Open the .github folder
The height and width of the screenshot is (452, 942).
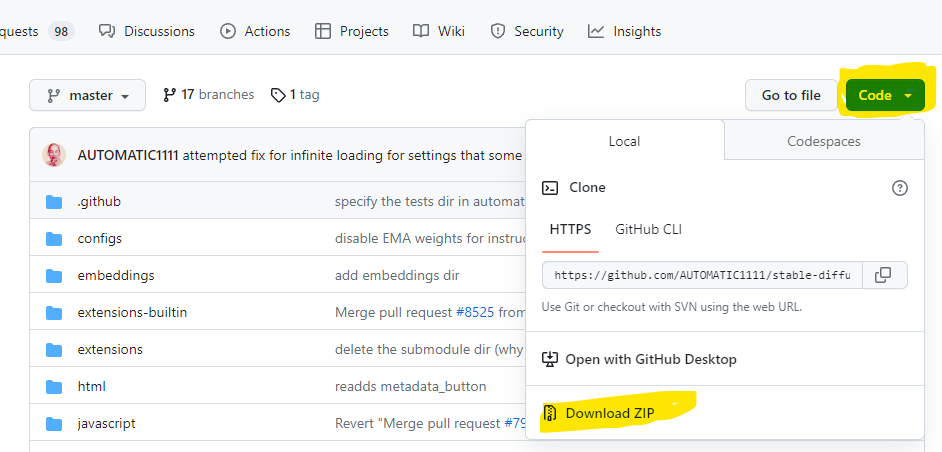[x=99, y=201]
